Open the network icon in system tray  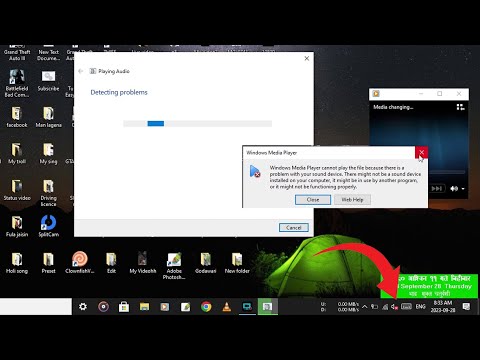385,307
